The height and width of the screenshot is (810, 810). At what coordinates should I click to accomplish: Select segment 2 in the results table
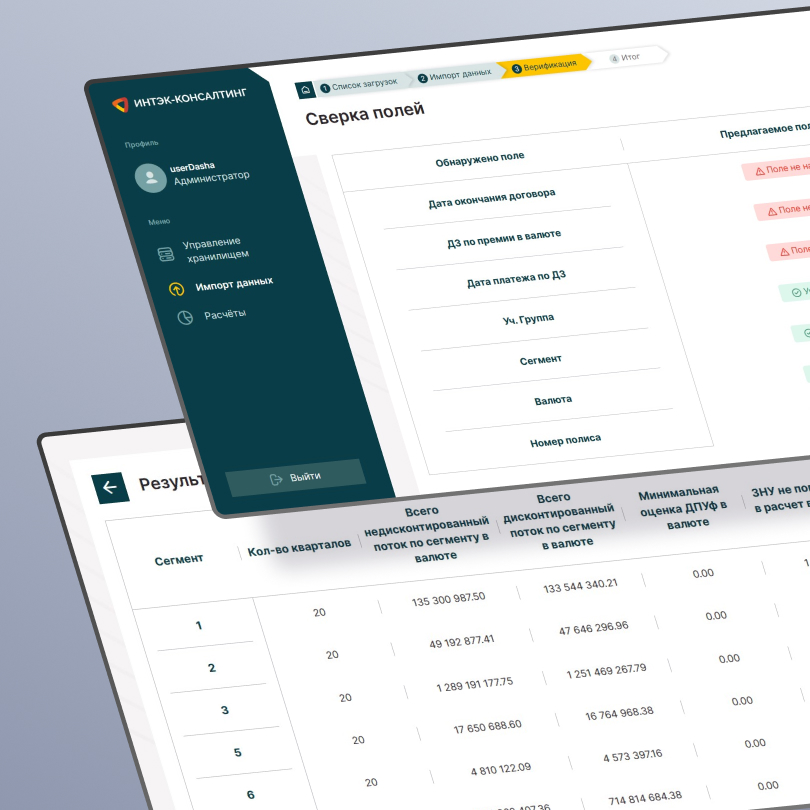coord(212,668)
